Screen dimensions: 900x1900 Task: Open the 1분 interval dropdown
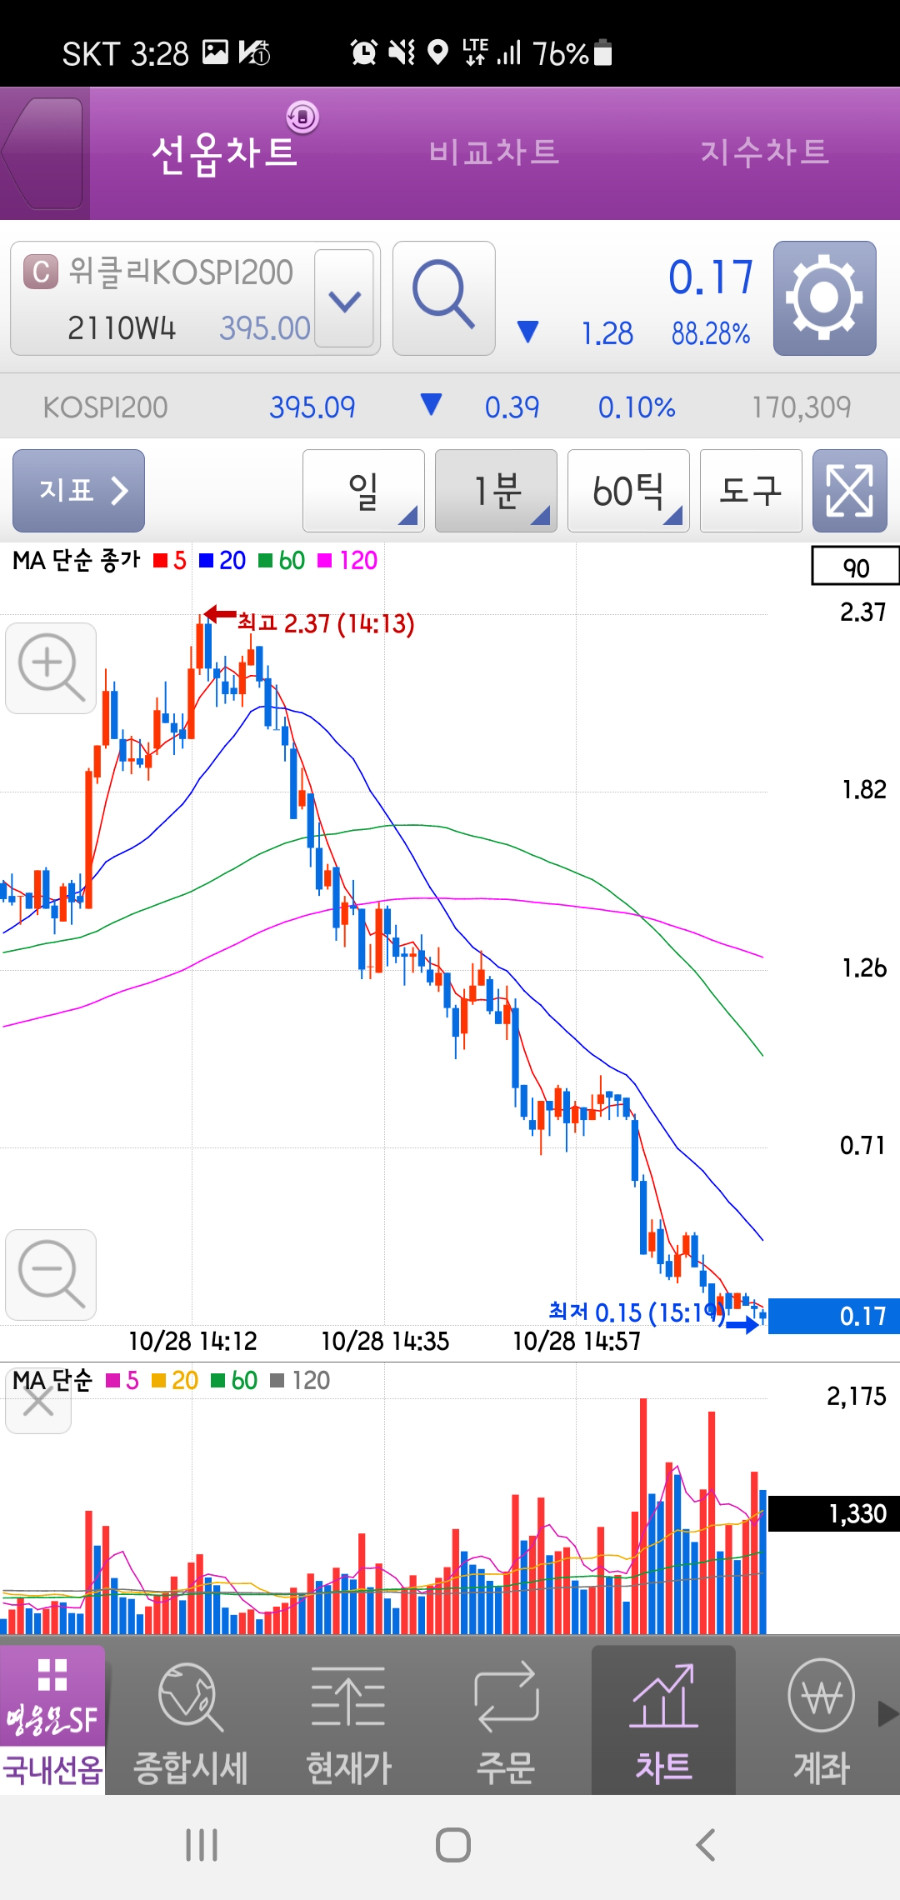pos(496,491)
